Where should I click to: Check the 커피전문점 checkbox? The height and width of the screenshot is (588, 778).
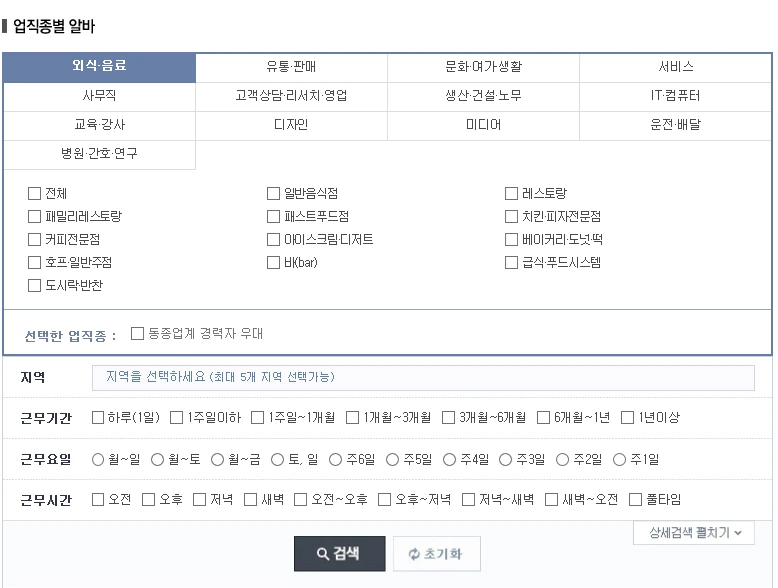34,240
